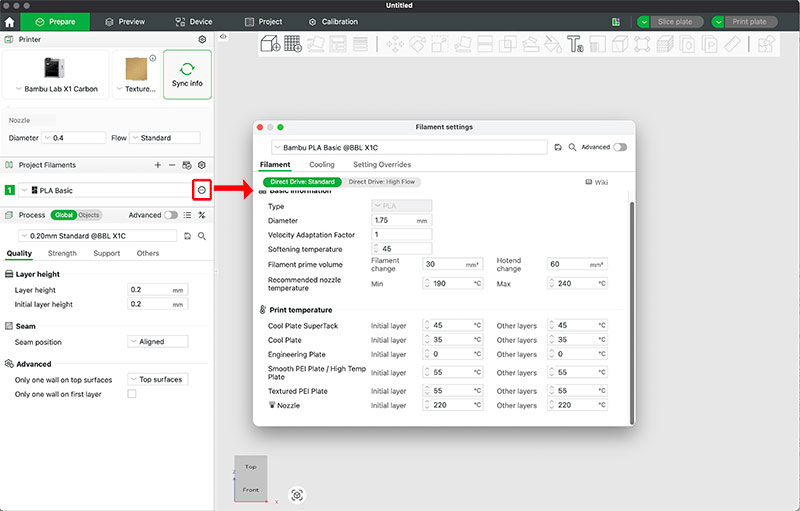Click the Add plate grid icon
The image size is (800, 511).
coord(293,44)
